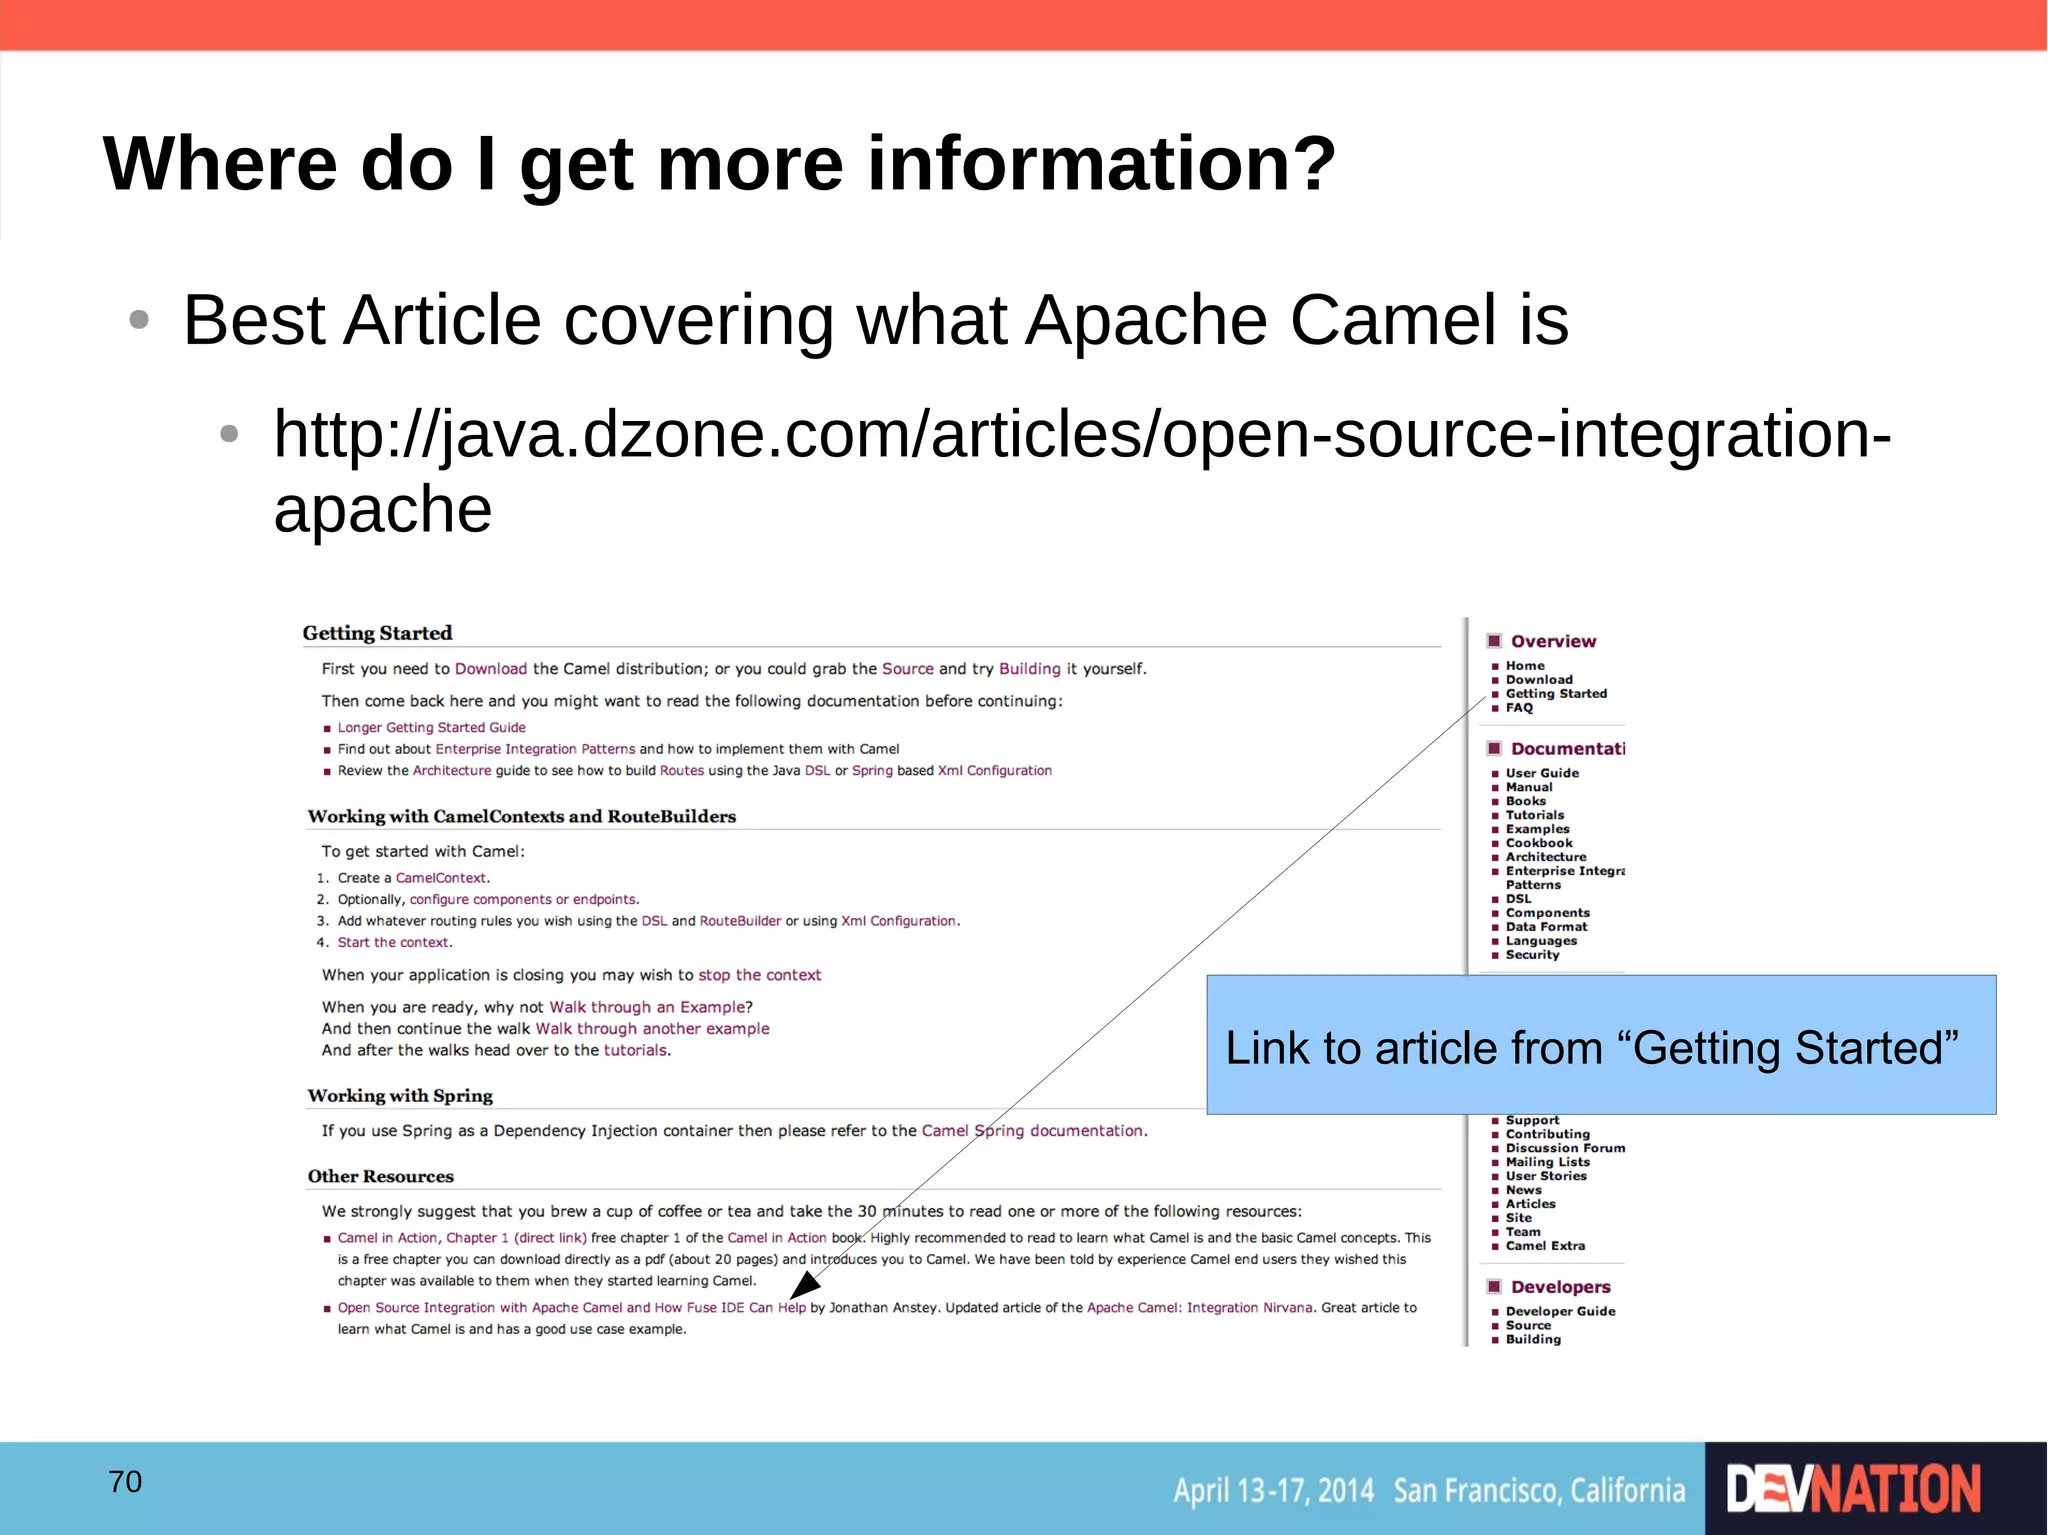The width and height of the screenshot is (2048, 1535).
Task: Click the (direct link) PDF link
Action: pyautogui.click(x=550, y=1238)
